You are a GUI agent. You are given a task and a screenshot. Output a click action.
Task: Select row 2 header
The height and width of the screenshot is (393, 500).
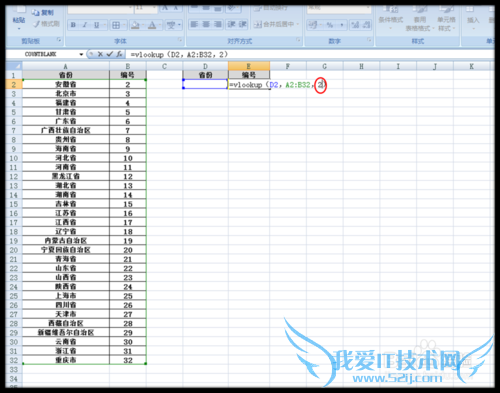tap(14, 85)
